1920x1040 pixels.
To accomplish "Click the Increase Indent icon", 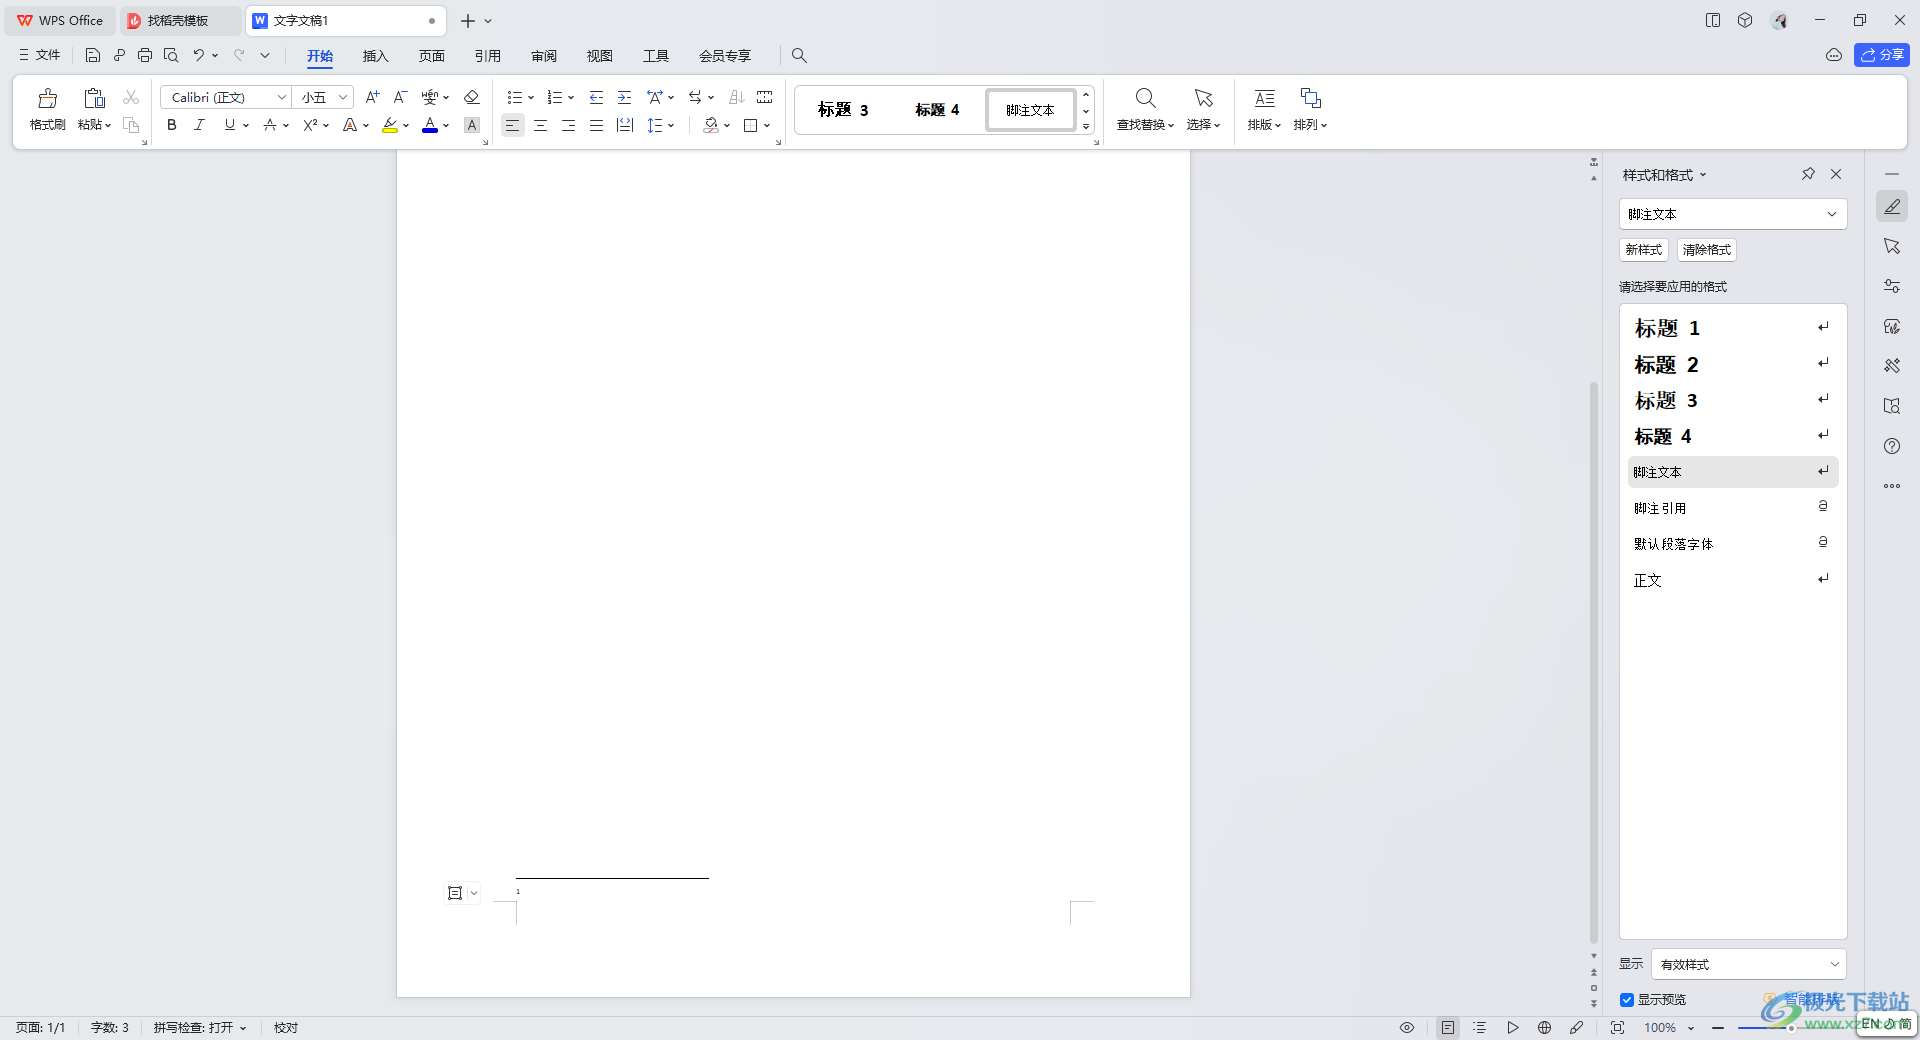I will (x=624, y=97).
